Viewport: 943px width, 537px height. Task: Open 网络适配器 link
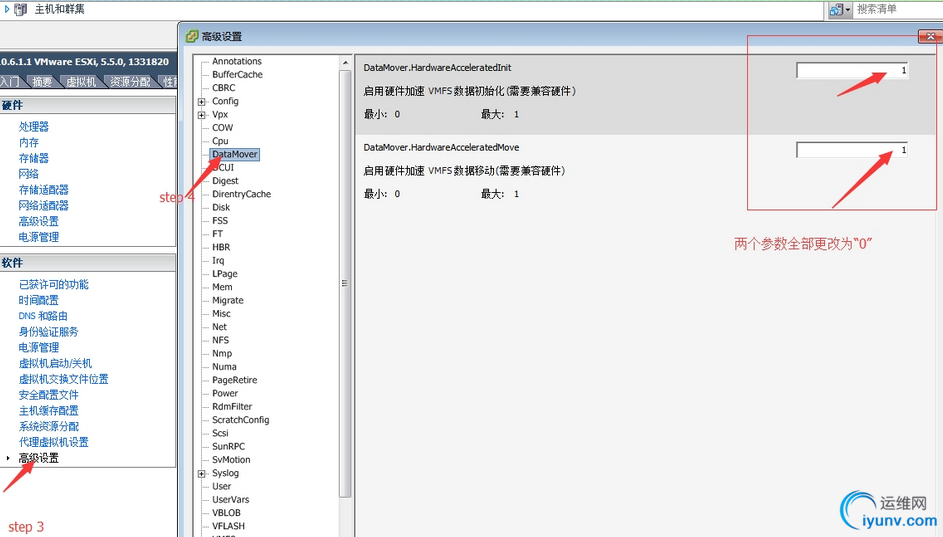(43, 206)
